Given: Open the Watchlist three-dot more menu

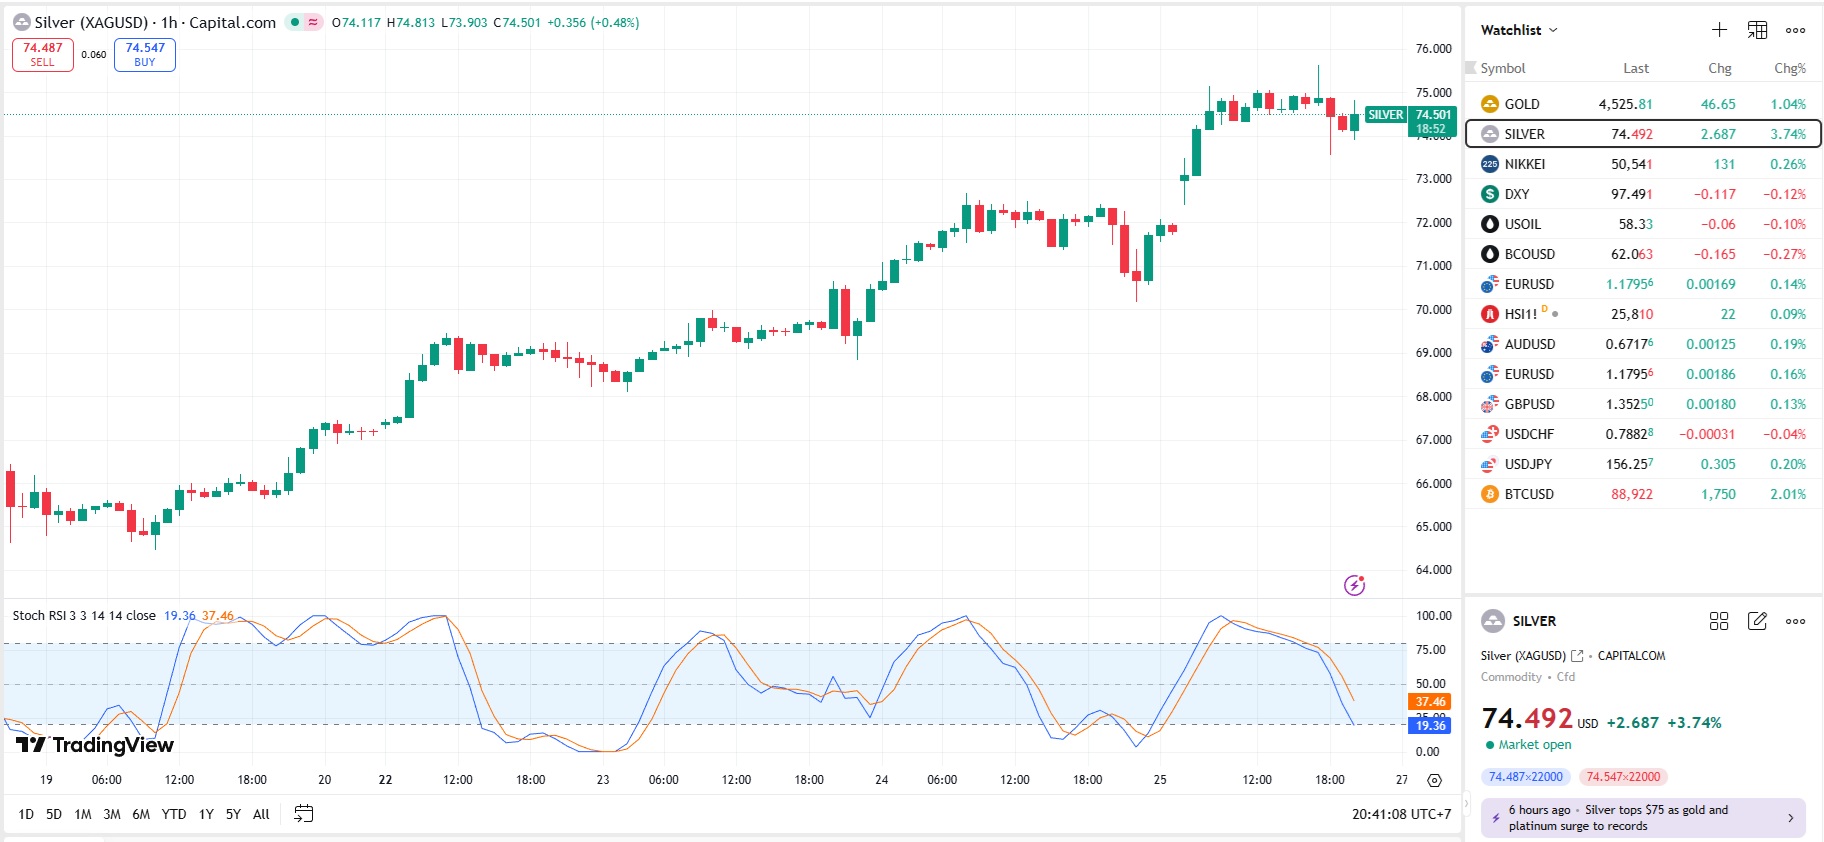Looking at the screenshot, I should (x=1796, y=30).
